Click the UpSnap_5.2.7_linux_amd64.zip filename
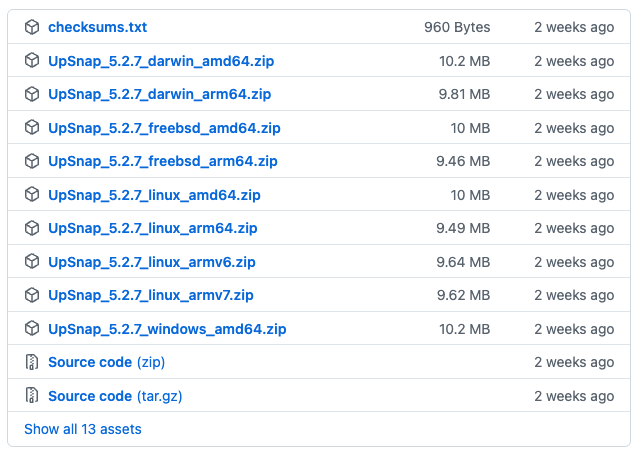The image size is (635, 454). 154,195
